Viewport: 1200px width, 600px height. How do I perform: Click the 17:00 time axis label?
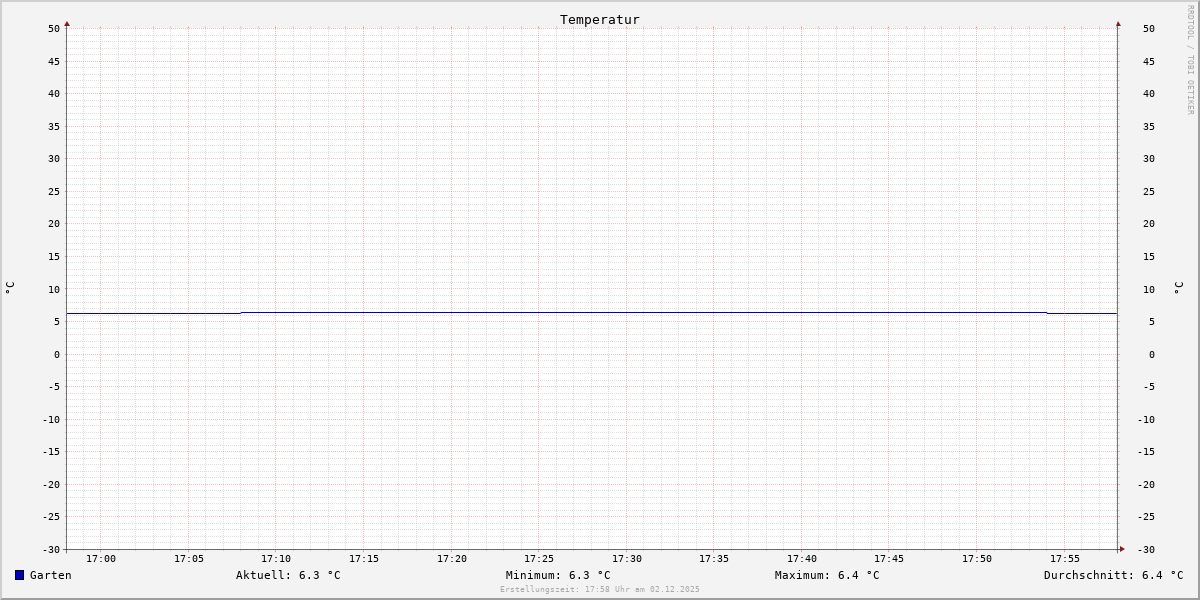click(x=101, y=559)
